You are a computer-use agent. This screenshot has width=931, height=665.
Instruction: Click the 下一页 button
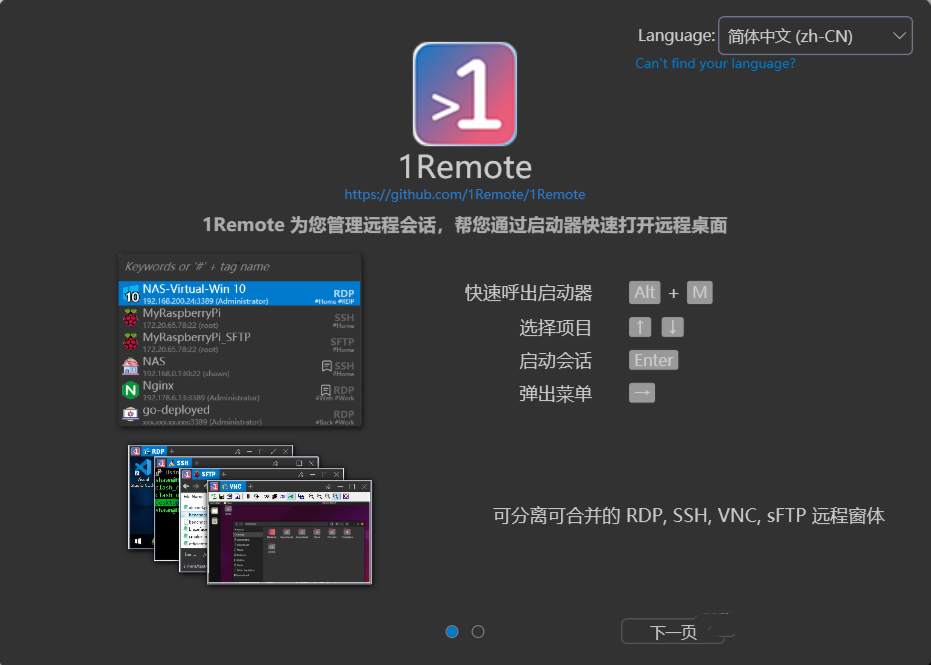[x=673, y=632]
